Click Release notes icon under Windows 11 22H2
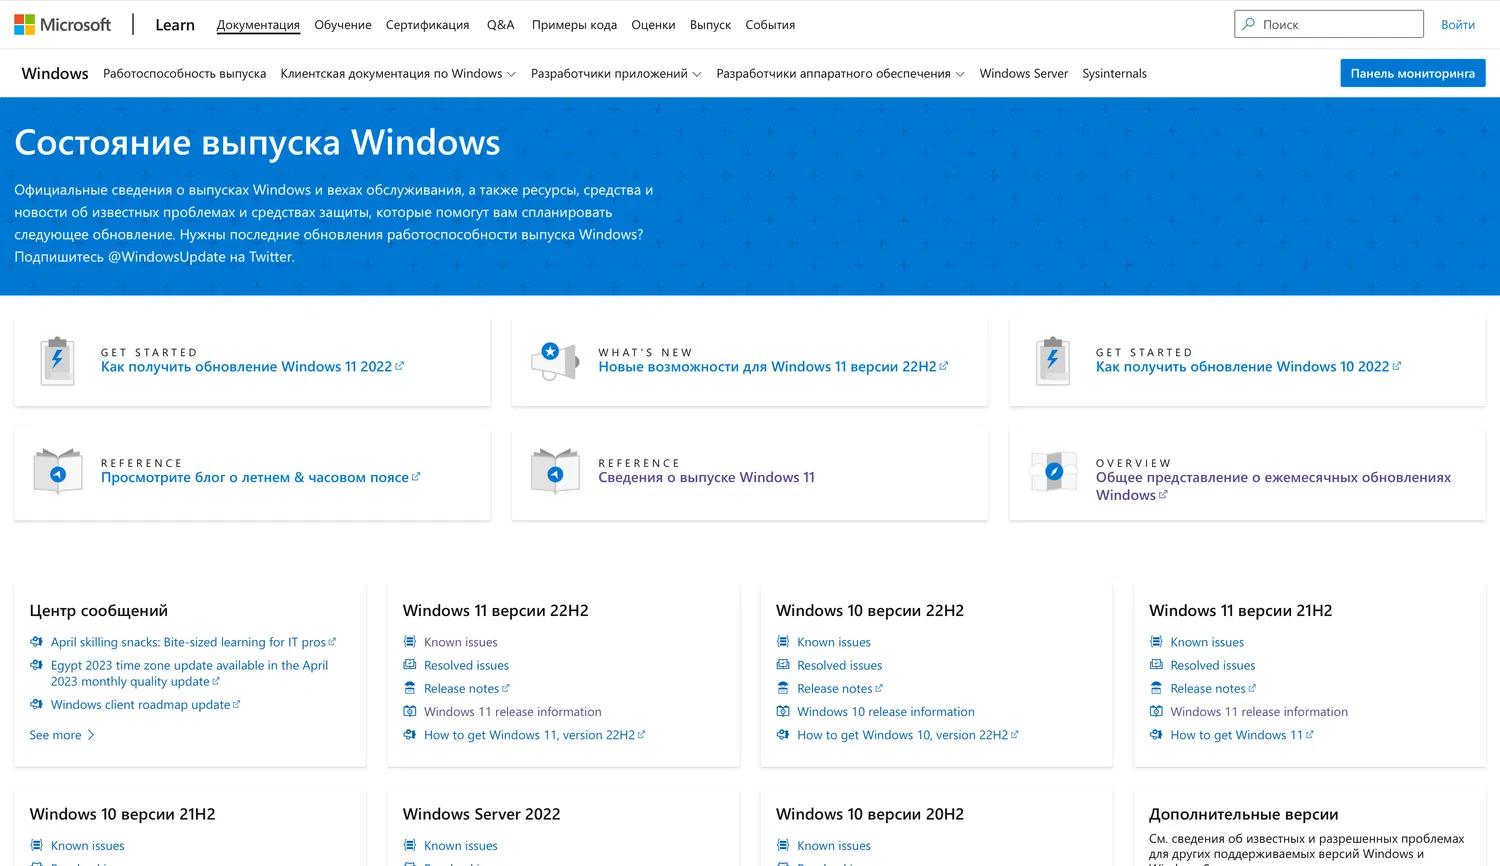 (x=410, y=688)
